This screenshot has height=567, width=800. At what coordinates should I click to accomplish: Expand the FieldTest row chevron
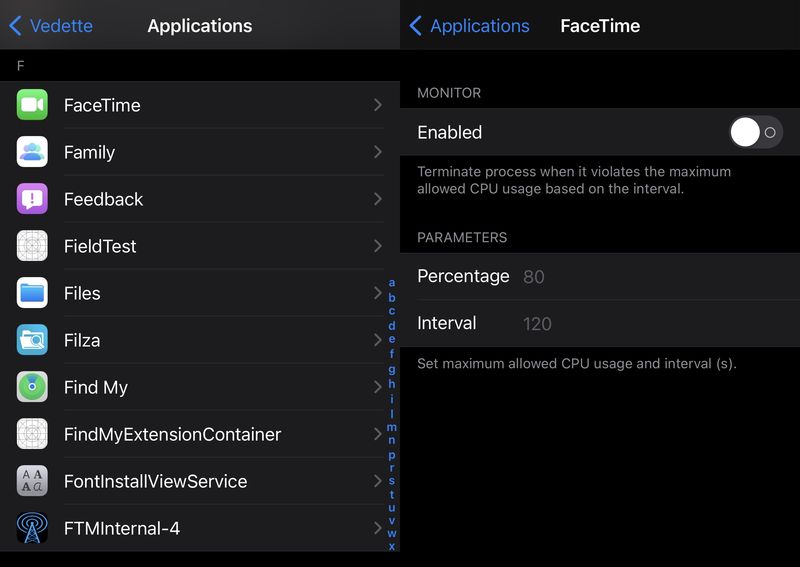point(378,246)
